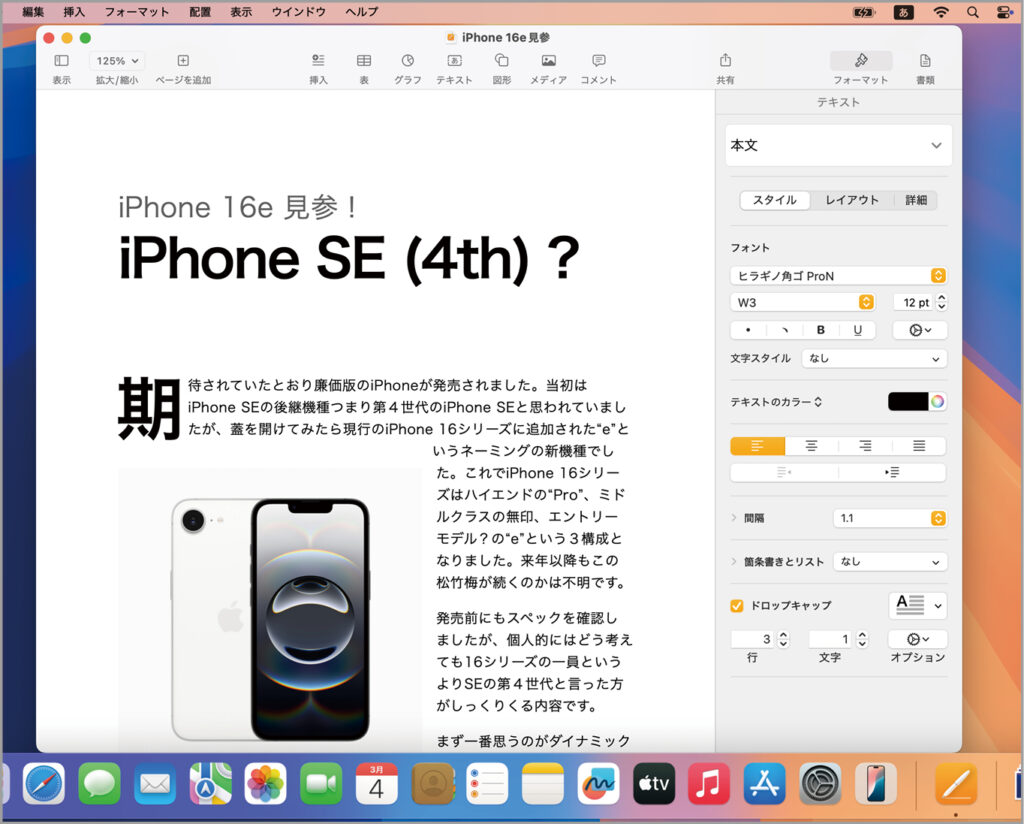Click the drop cap 文字 character count field

(830, 639)
